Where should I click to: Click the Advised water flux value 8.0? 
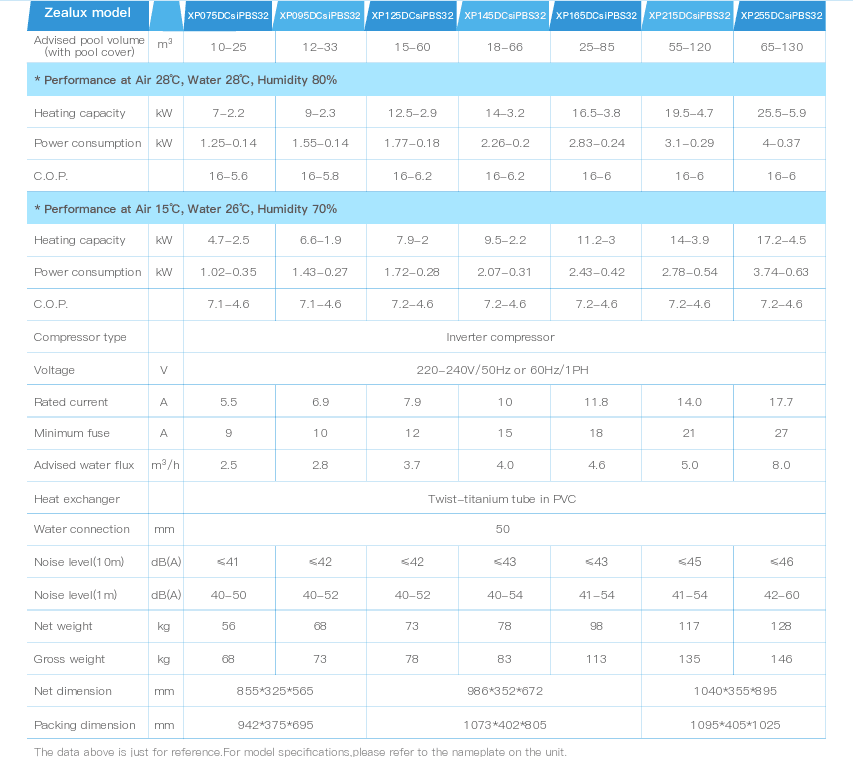pyautogui.click(x=781, y=466)
